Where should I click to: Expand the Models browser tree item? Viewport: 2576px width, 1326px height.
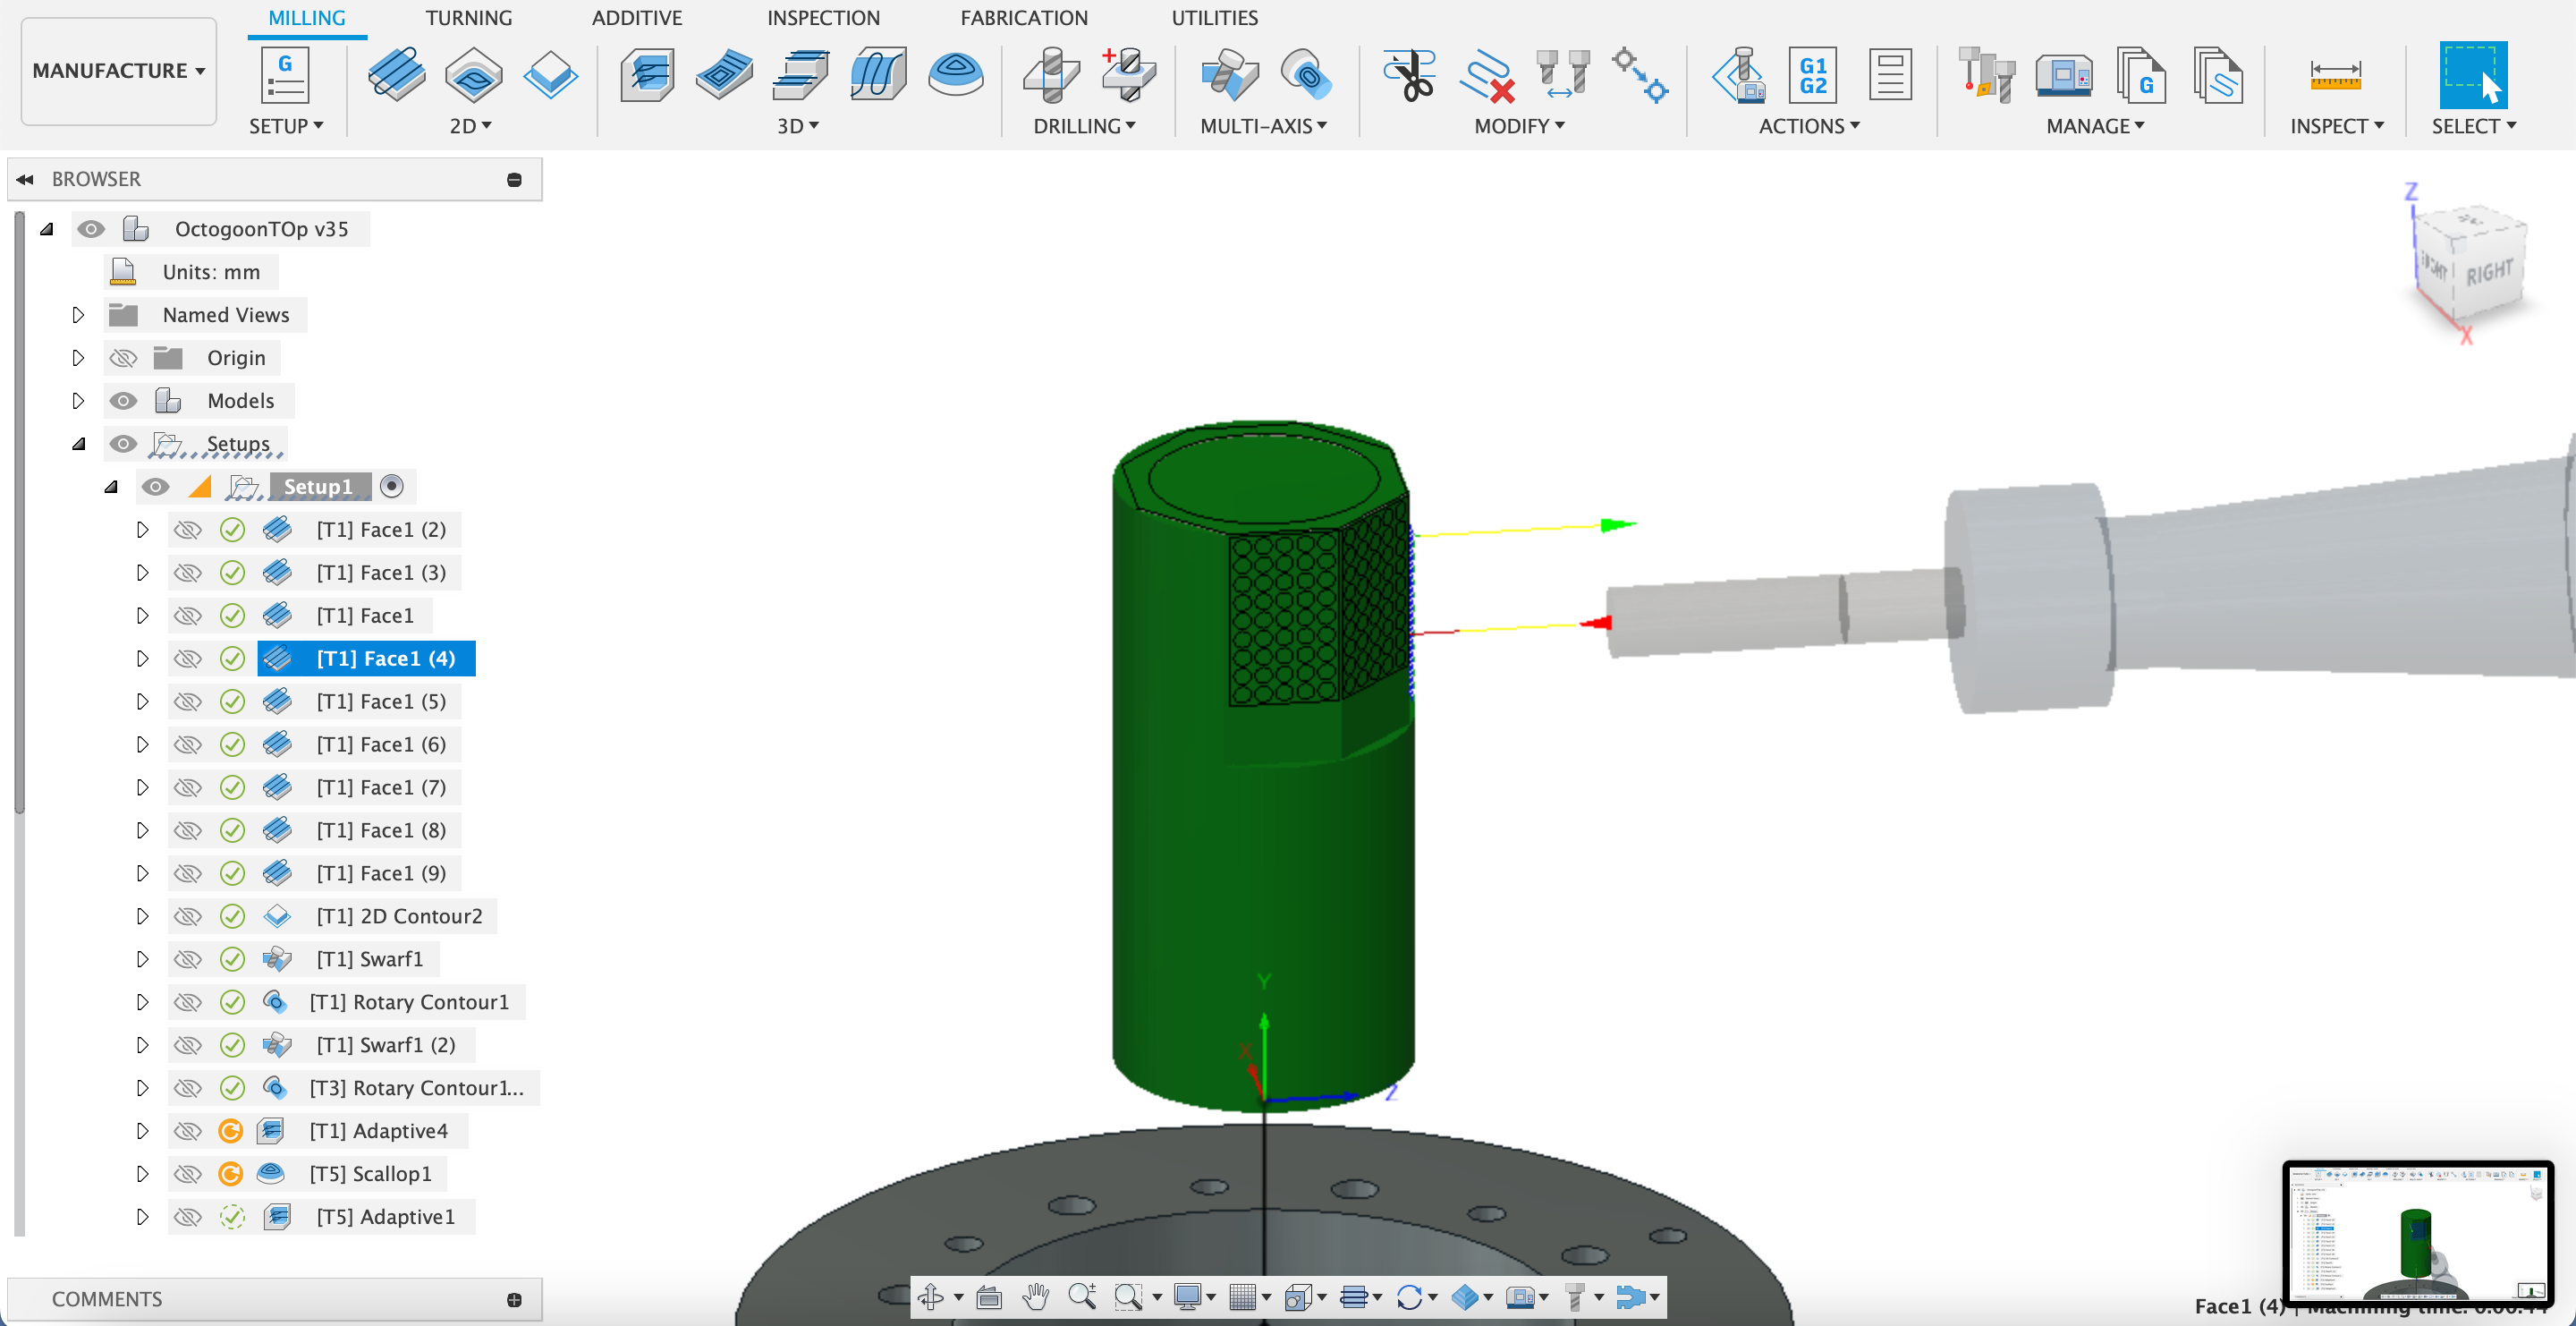[x=76, y=399]
